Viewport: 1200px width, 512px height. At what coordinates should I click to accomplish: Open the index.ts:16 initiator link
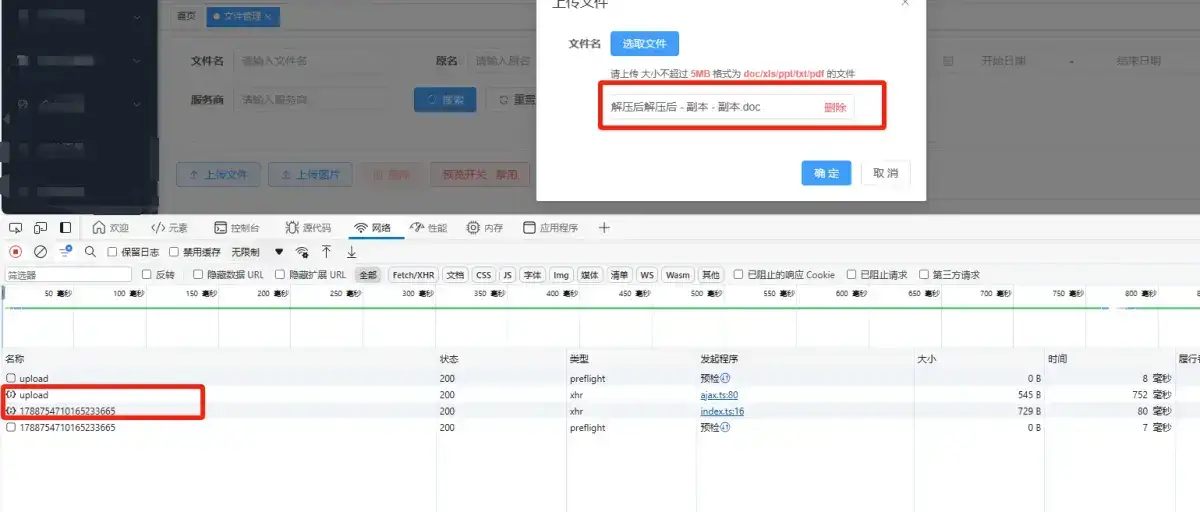[x=722, y=411]
